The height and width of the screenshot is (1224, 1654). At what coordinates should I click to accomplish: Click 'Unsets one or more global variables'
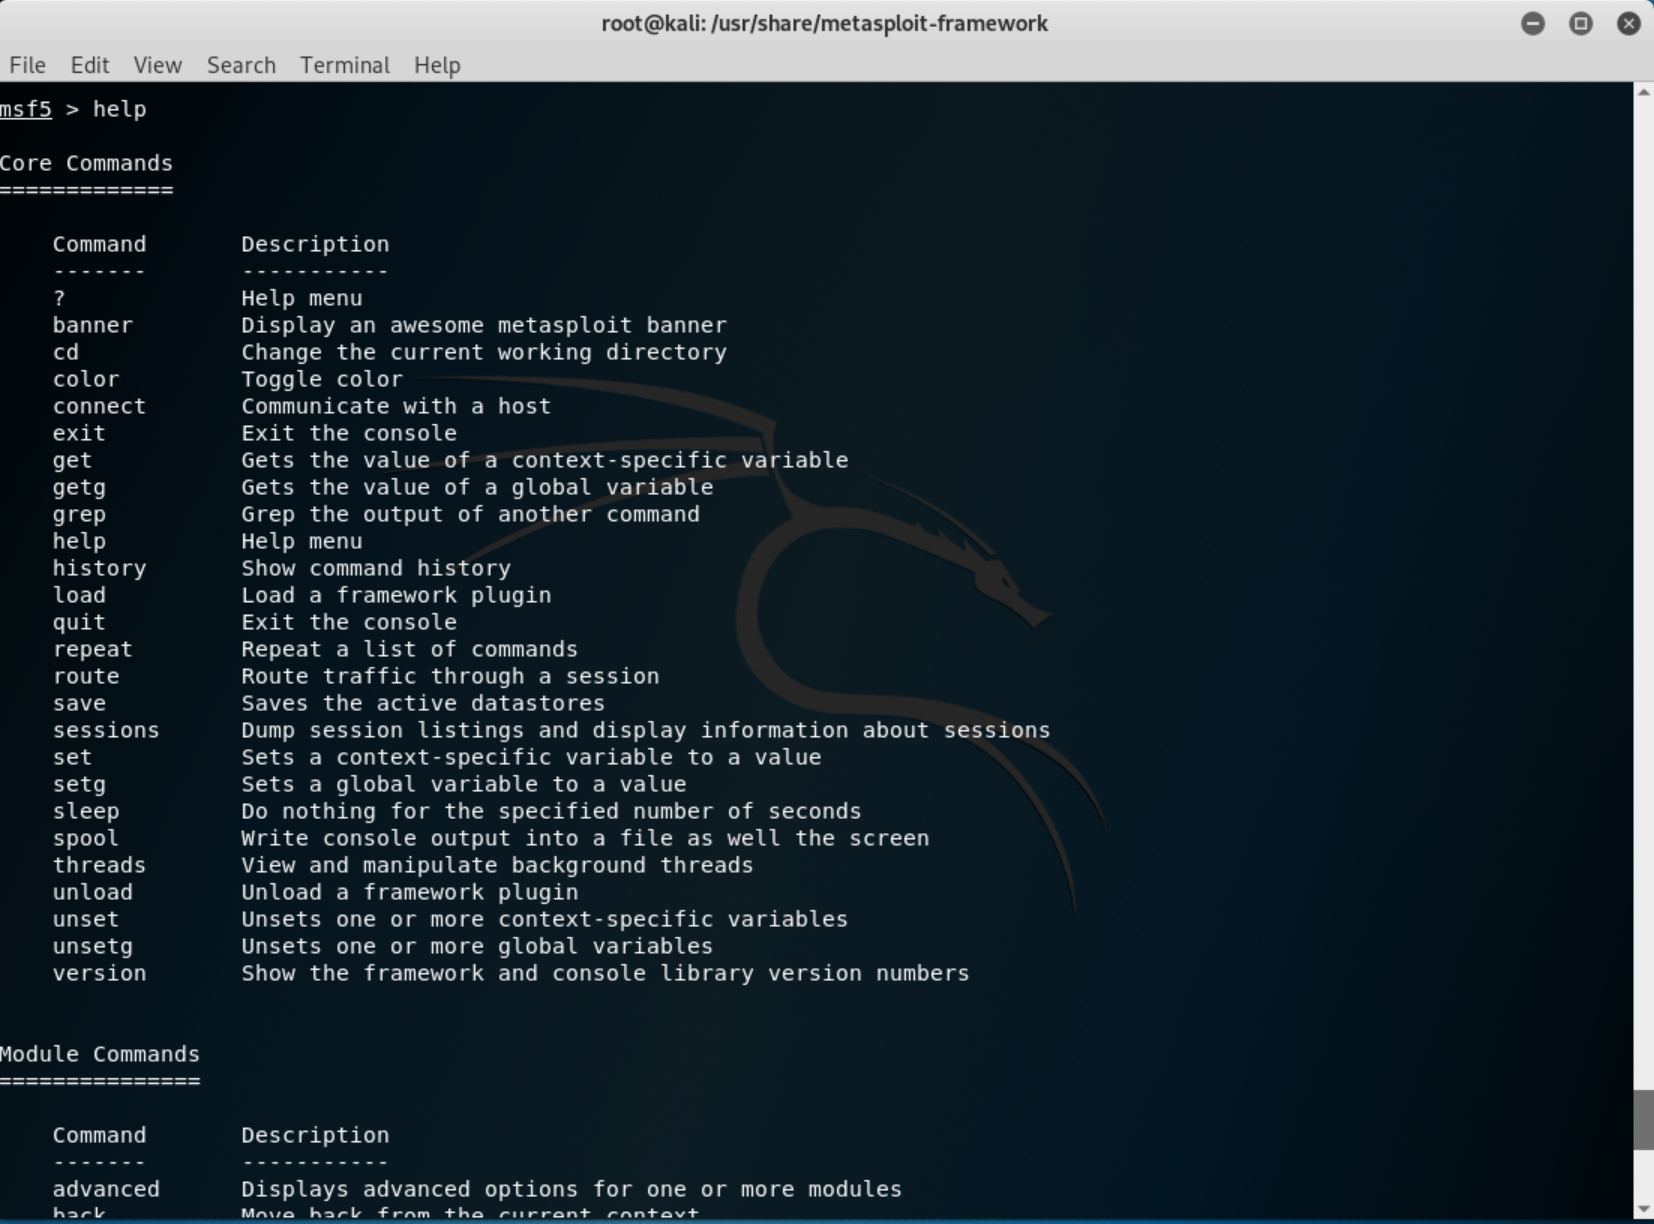tap(477, 946)
